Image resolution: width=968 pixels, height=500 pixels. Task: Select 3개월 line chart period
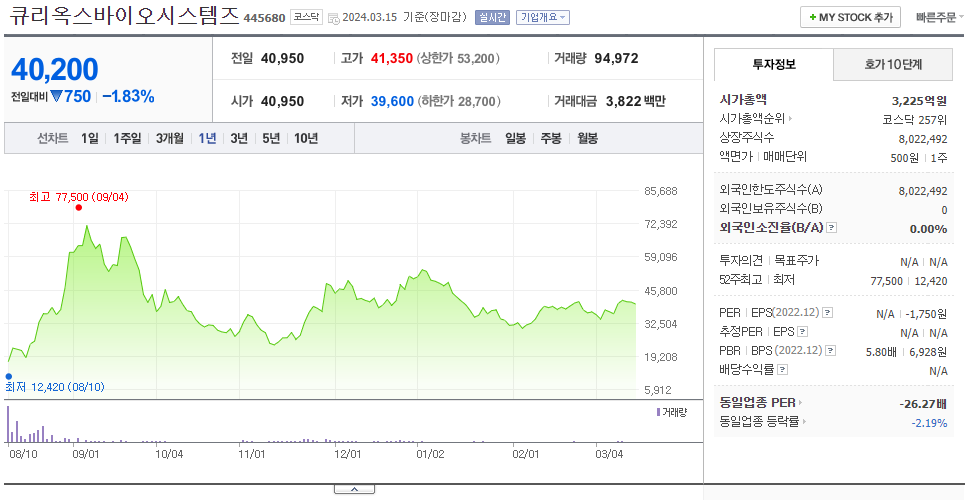[x=170, y=138]
